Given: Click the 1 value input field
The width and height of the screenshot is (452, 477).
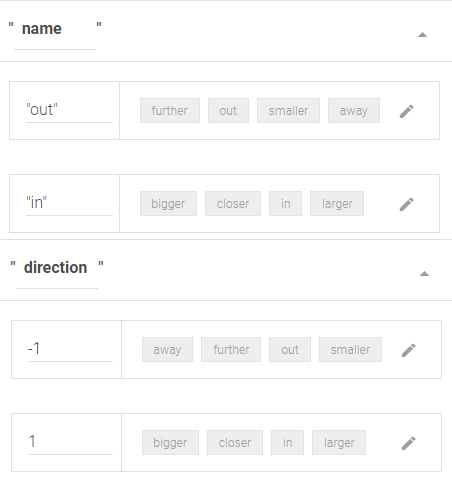Looking at the screenshot, I should point(70,443).
